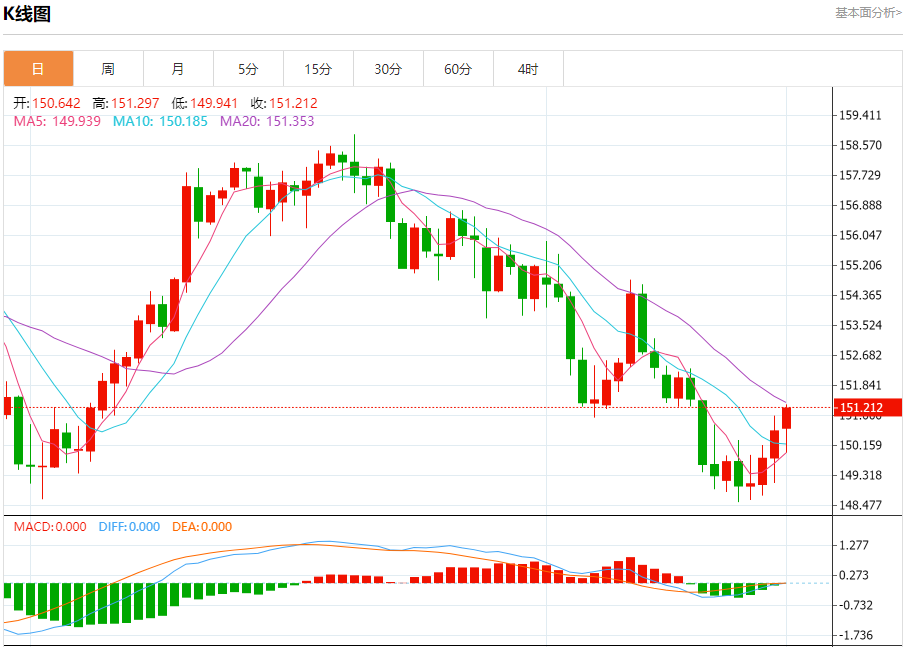Switch to the 60分 timeframe
The image size is (908, 647).
pyautogui.click(x=458, y=69)
